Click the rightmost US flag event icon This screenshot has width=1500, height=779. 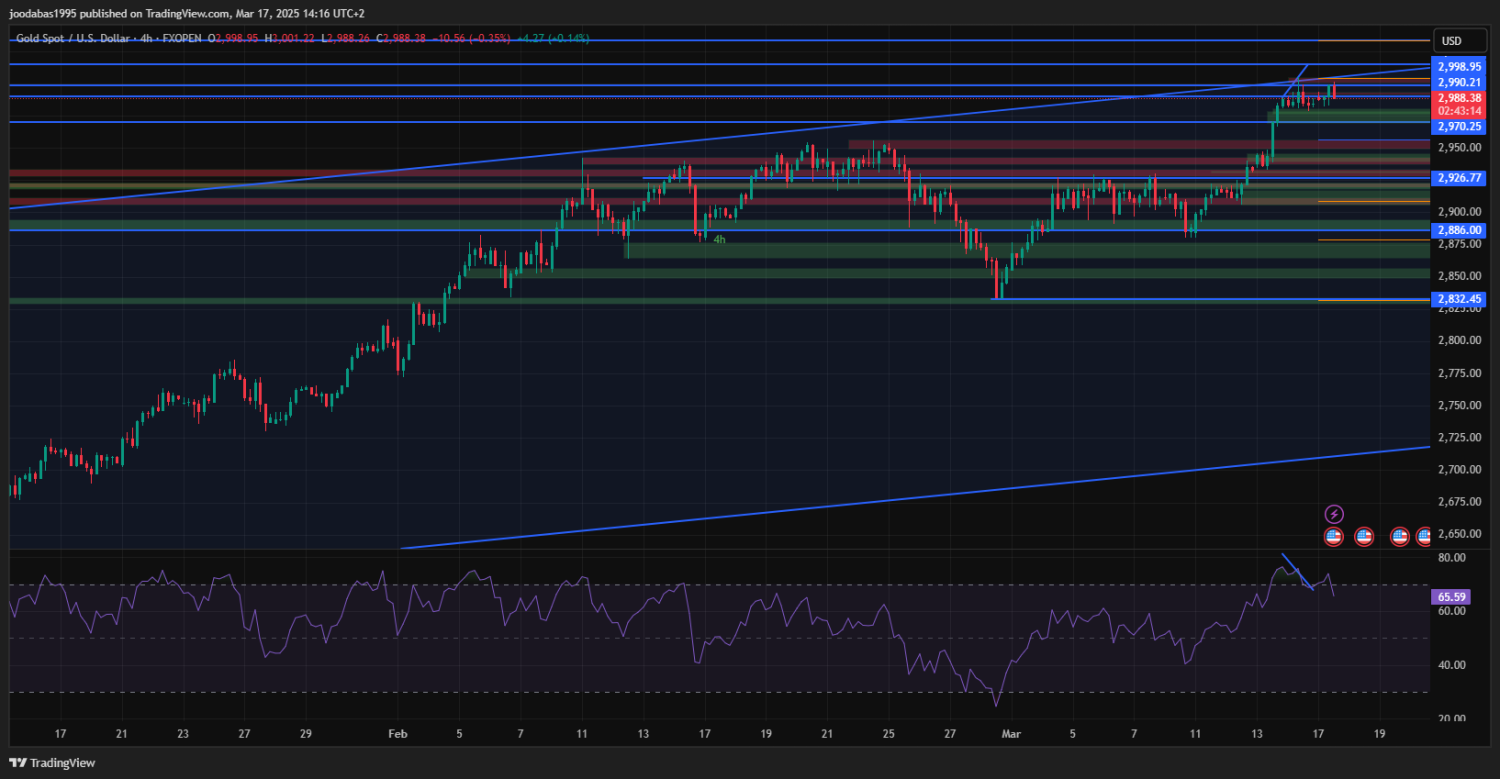(x=1424, y=537)
